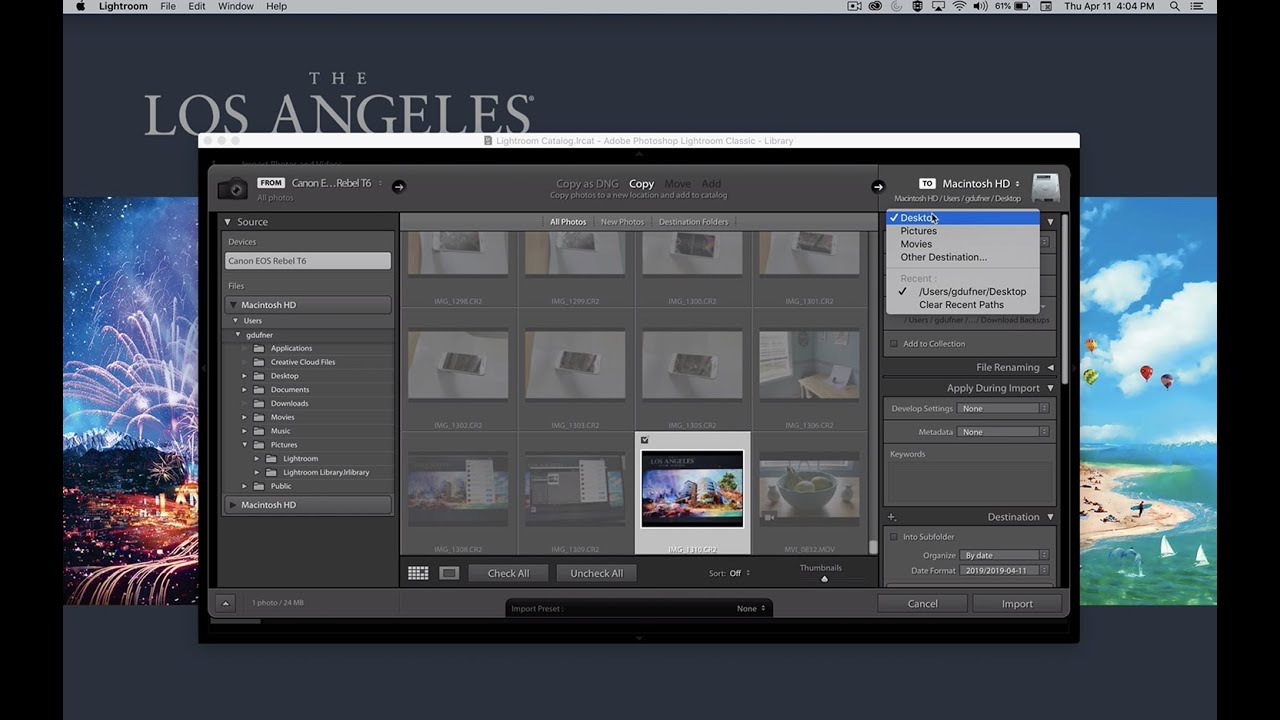Image resolution: width=1280 pixels, height=720 pixels.
Task: Open the Organize By date dropdown
Action: (x=1004, y=555)
